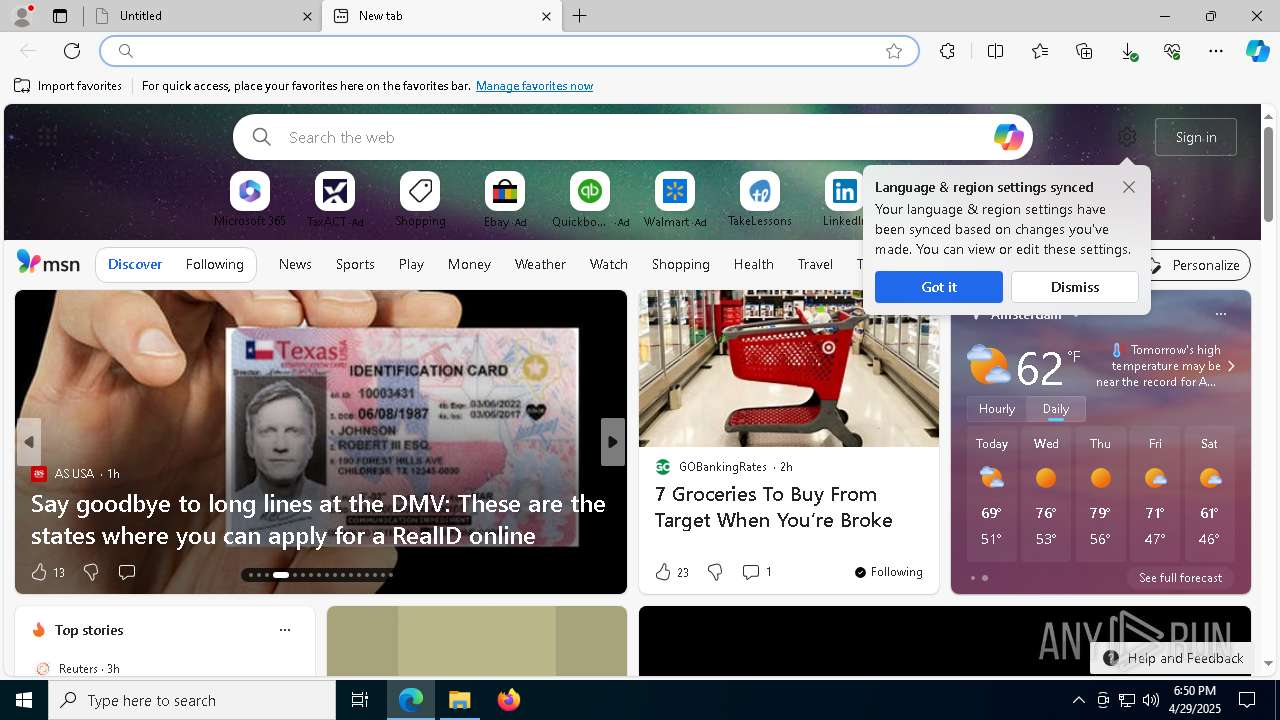Open Copilot icon in web search box
The height and width of the screenshot is (720, 1280).
pyautogui.click(x=1008, y=137)
